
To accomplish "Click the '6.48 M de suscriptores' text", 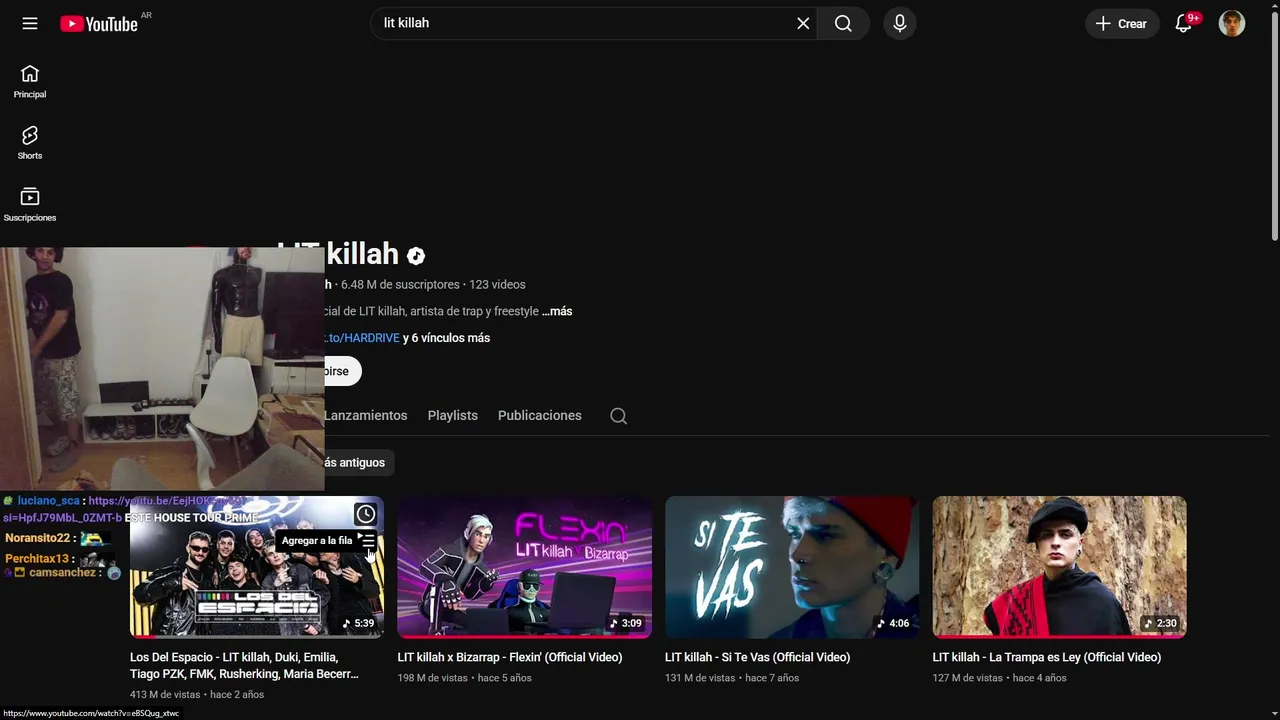I will (400, 285).
